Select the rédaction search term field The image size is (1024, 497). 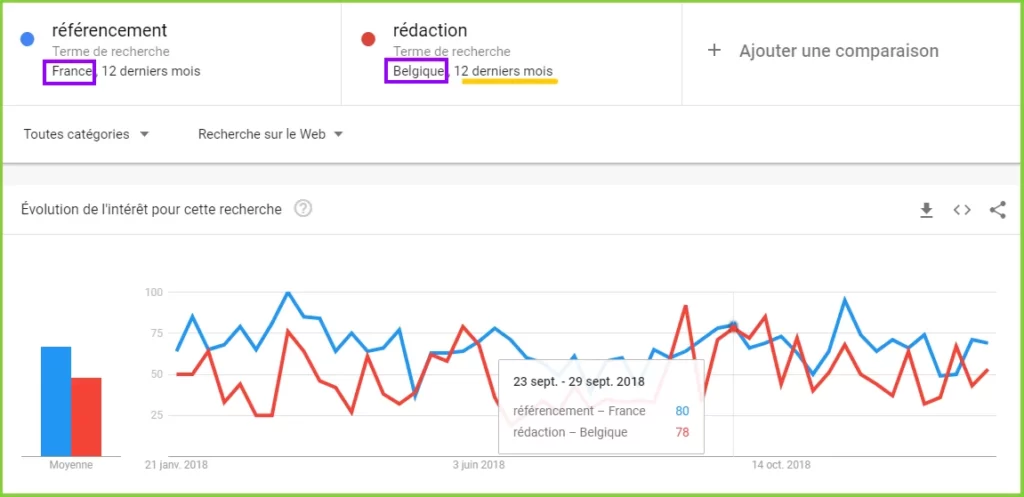point(430,30)
